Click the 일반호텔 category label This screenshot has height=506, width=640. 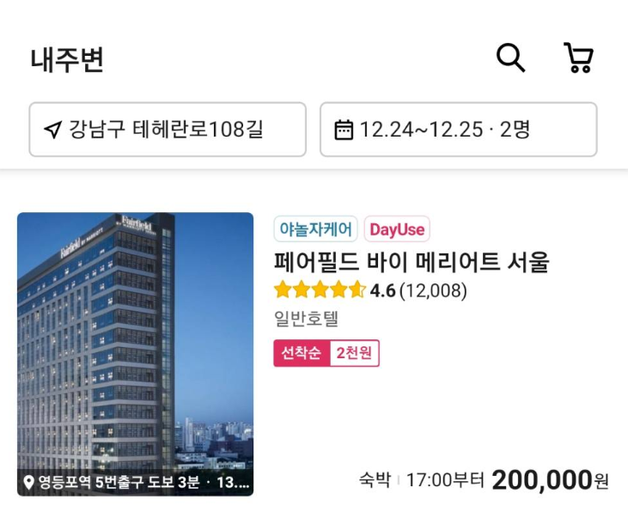pyautogui.click(x=306, y=318)
